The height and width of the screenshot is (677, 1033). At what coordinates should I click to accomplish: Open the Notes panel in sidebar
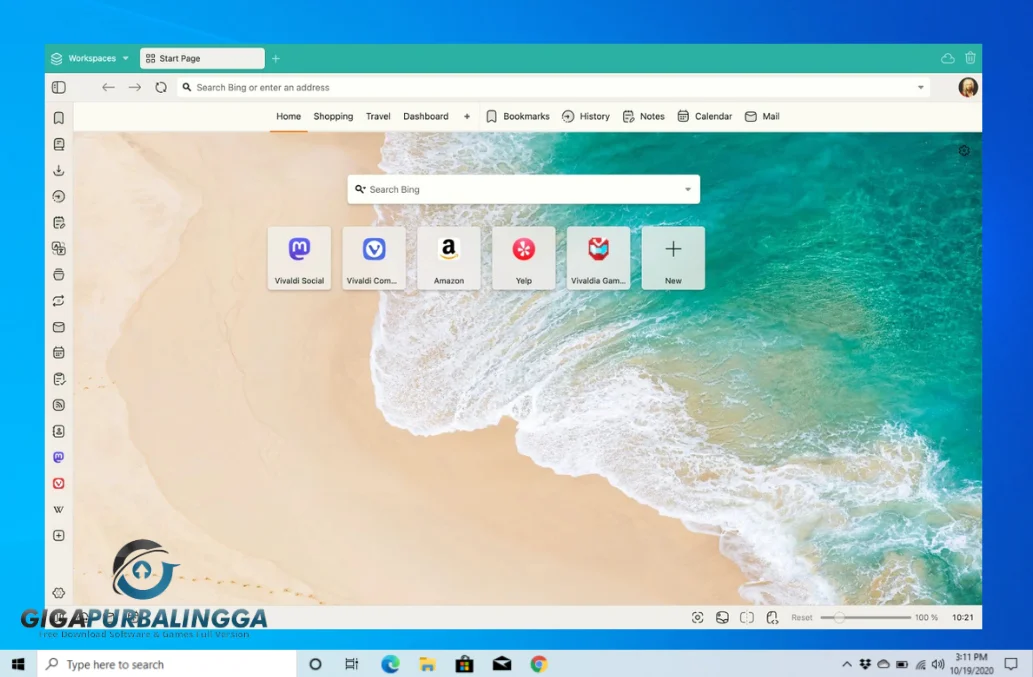[x=58, y=222]
